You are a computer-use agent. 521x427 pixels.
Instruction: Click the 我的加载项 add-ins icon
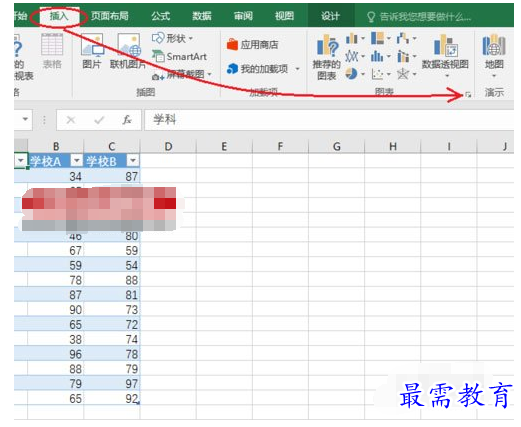[x=232, y=69]
